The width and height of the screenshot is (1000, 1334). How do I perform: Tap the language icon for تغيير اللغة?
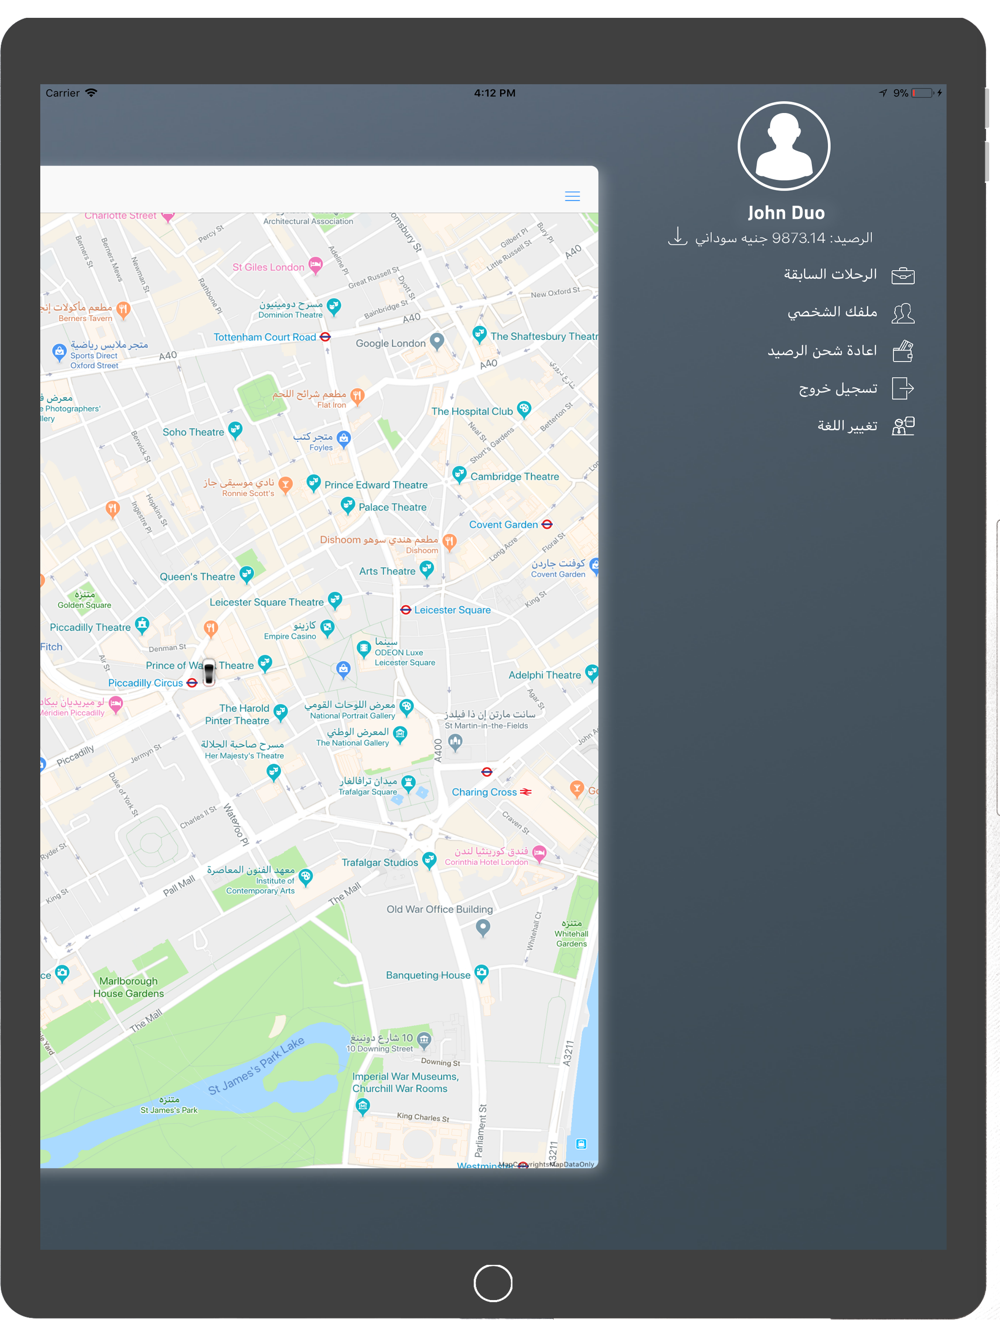[x=903, y=426]
